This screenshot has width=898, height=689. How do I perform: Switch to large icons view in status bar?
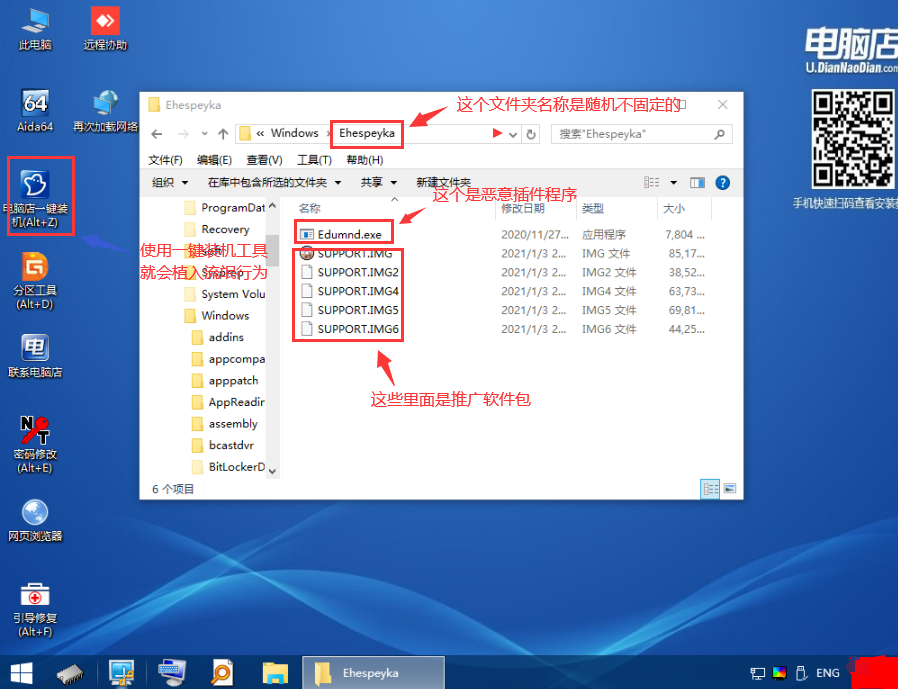(730, 489)
